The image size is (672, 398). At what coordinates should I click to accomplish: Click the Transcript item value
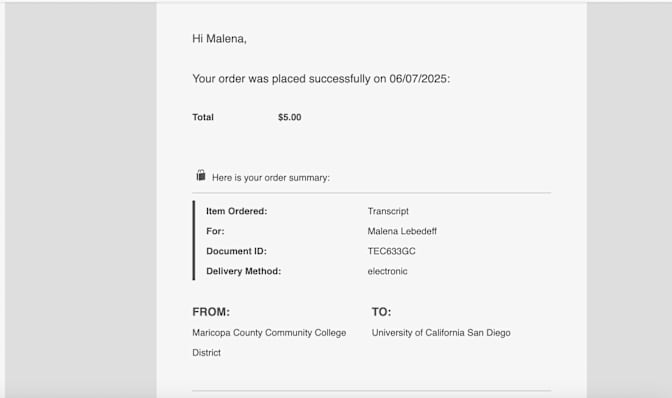click(388, 211)
